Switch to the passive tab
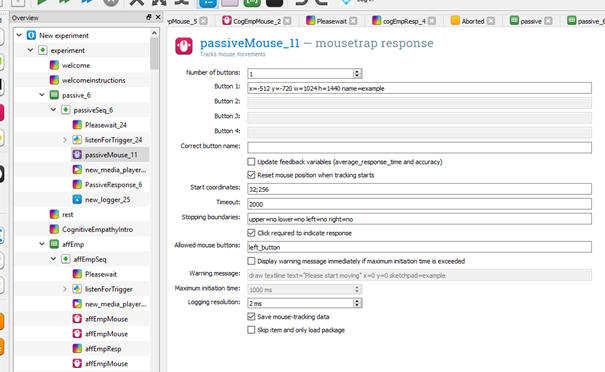 pyautogui.click(x=531, y=21)
